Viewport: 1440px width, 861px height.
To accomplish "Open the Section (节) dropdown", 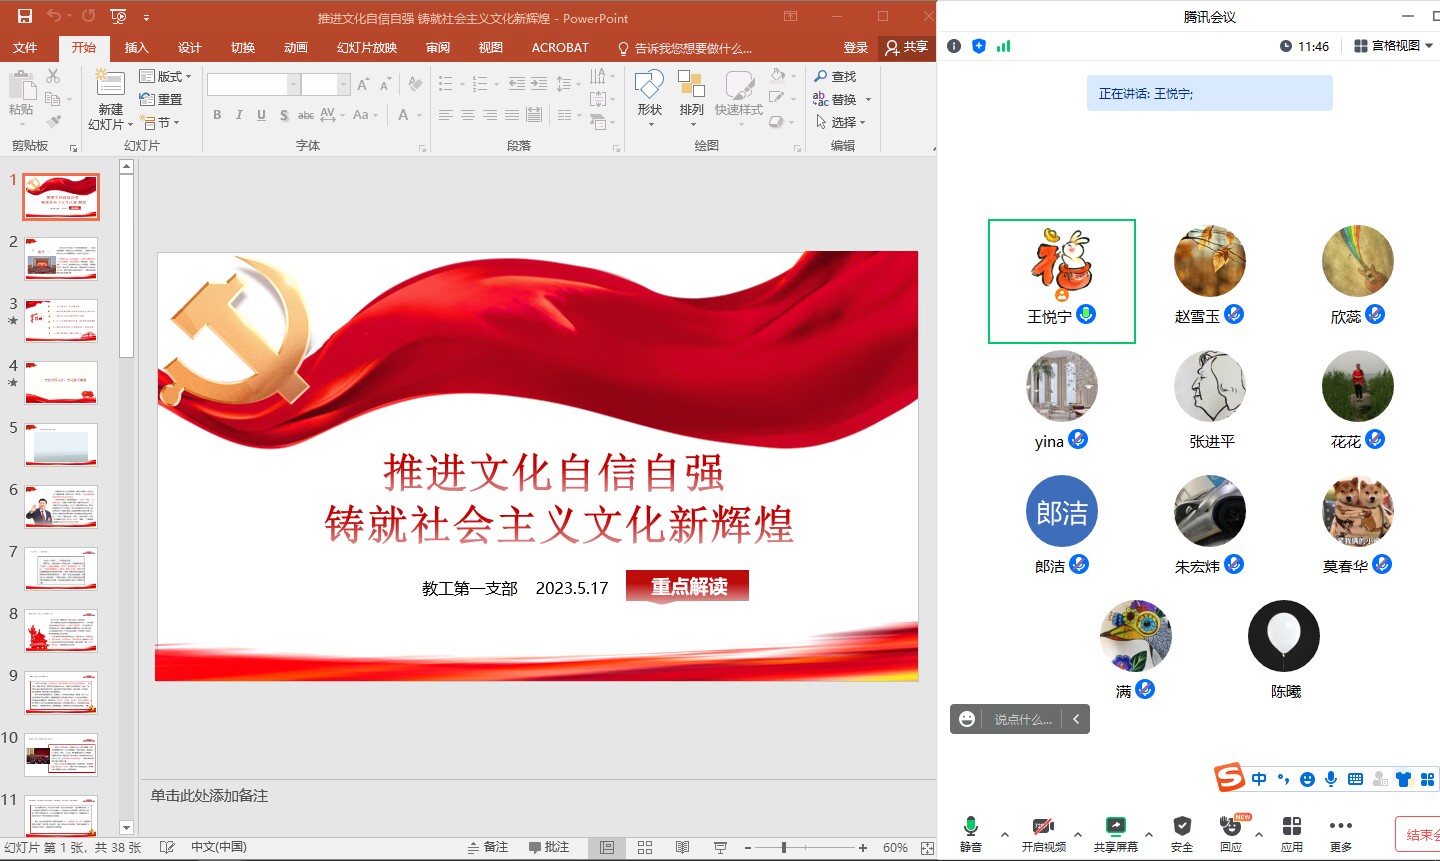I will click(x=161, y=122).
